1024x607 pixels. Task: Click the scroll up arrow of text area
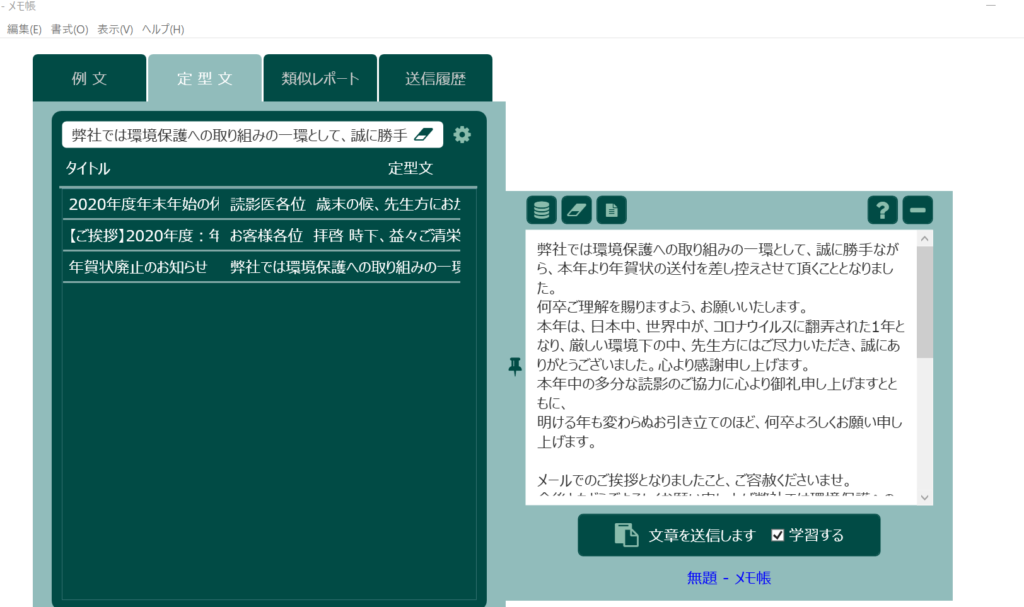[x=924, y=238]
